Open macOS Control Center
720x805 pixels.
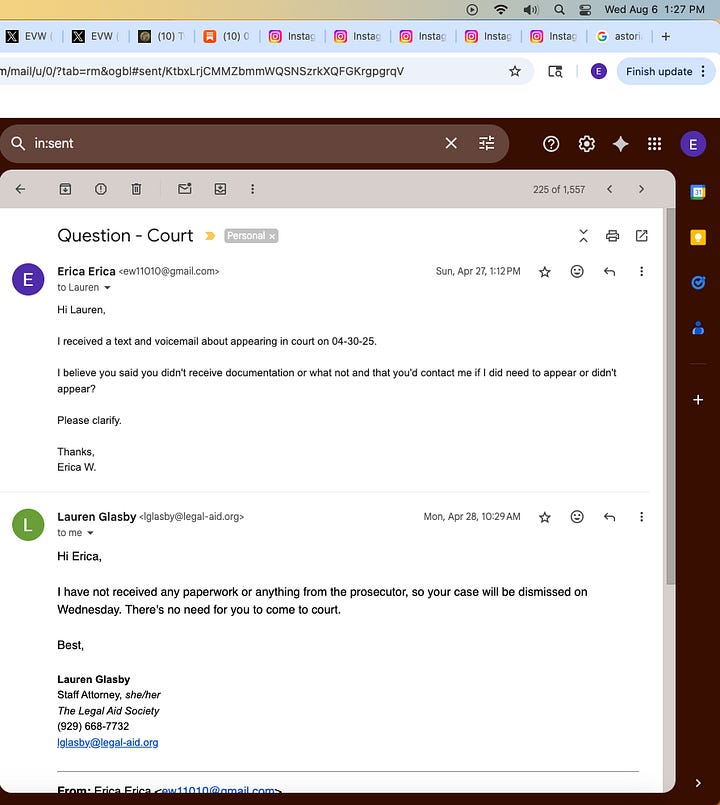585,9
